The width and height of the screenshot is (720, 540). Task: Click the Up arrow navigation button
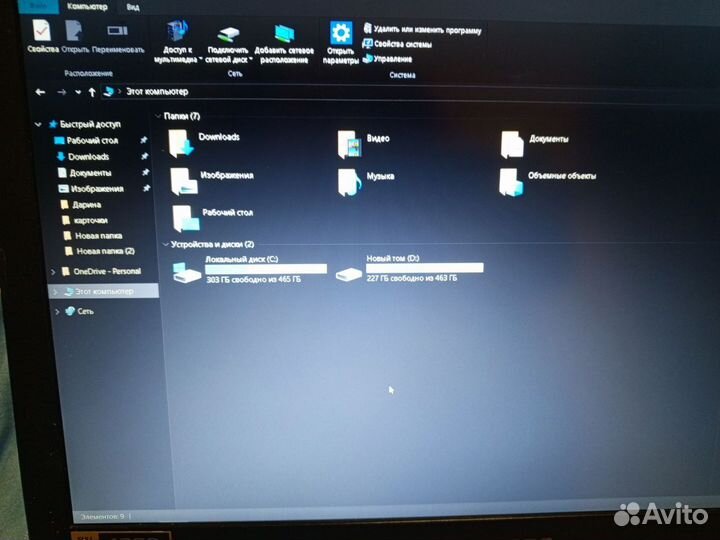click(92, 91)
